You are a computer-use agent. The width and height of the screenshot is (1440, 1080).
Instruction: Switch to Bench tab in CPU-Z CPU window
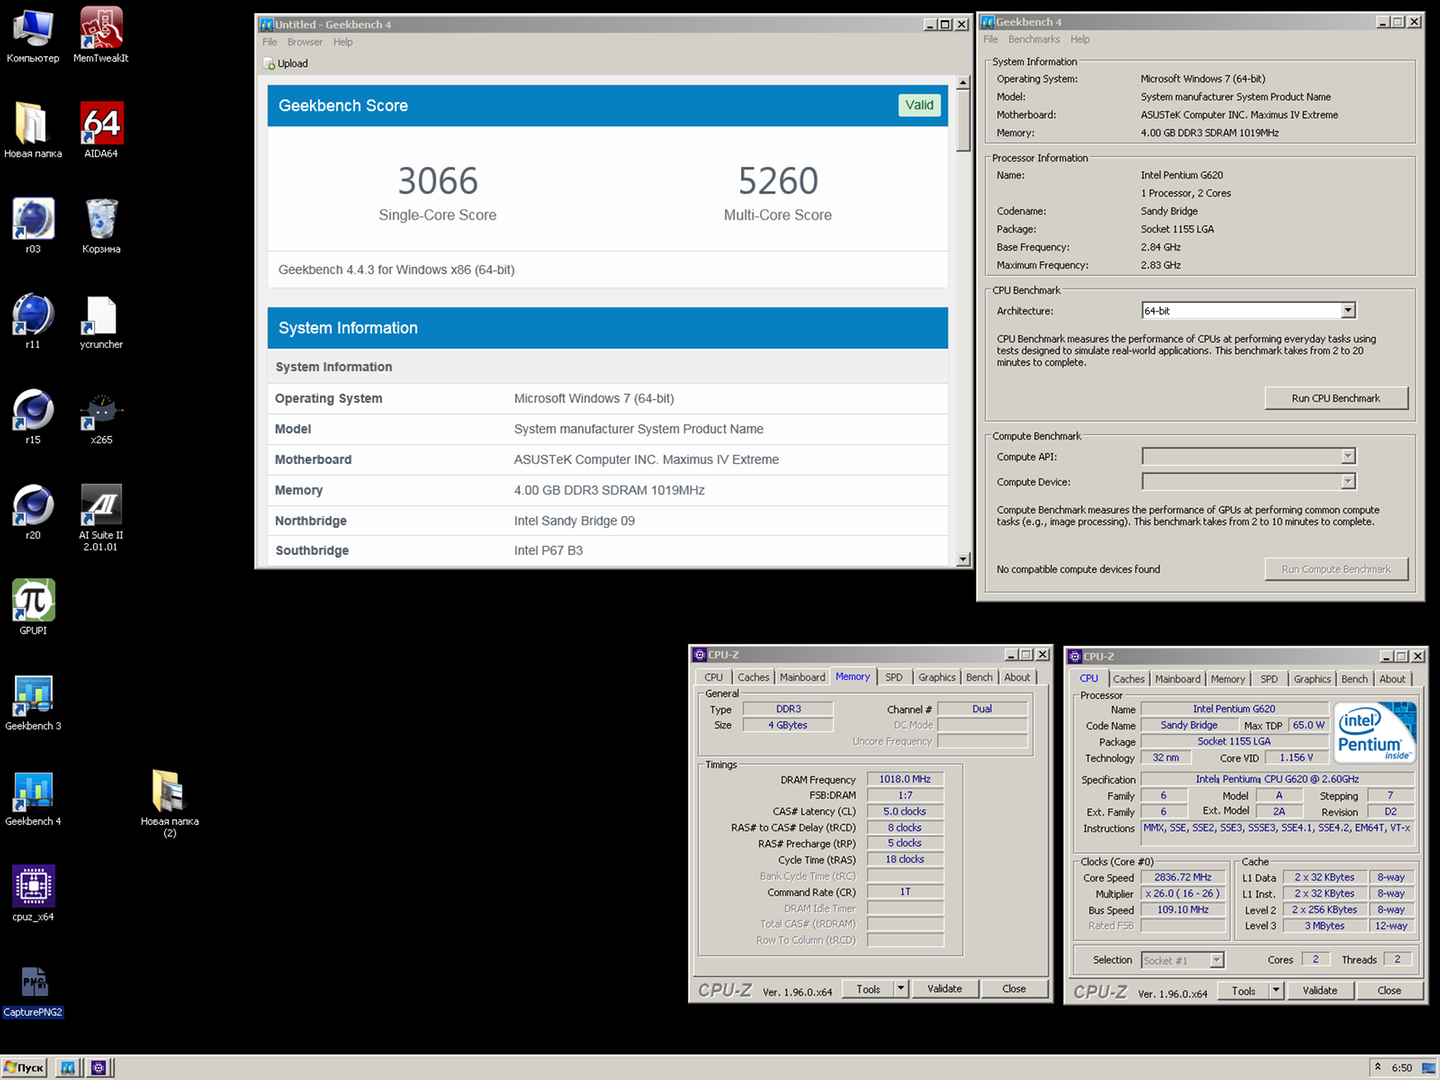(x=1355, y=679)
